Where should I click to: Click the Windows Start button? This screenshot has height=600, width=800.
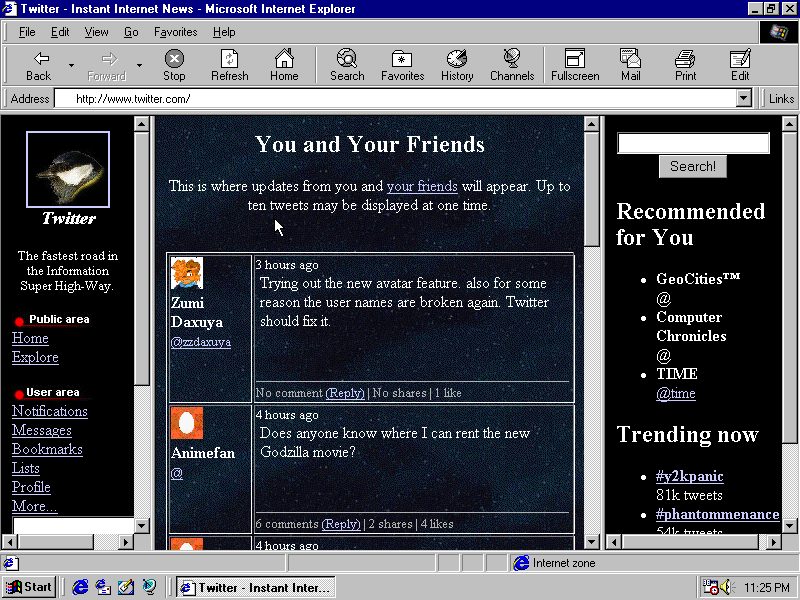[x=29, y=587]
